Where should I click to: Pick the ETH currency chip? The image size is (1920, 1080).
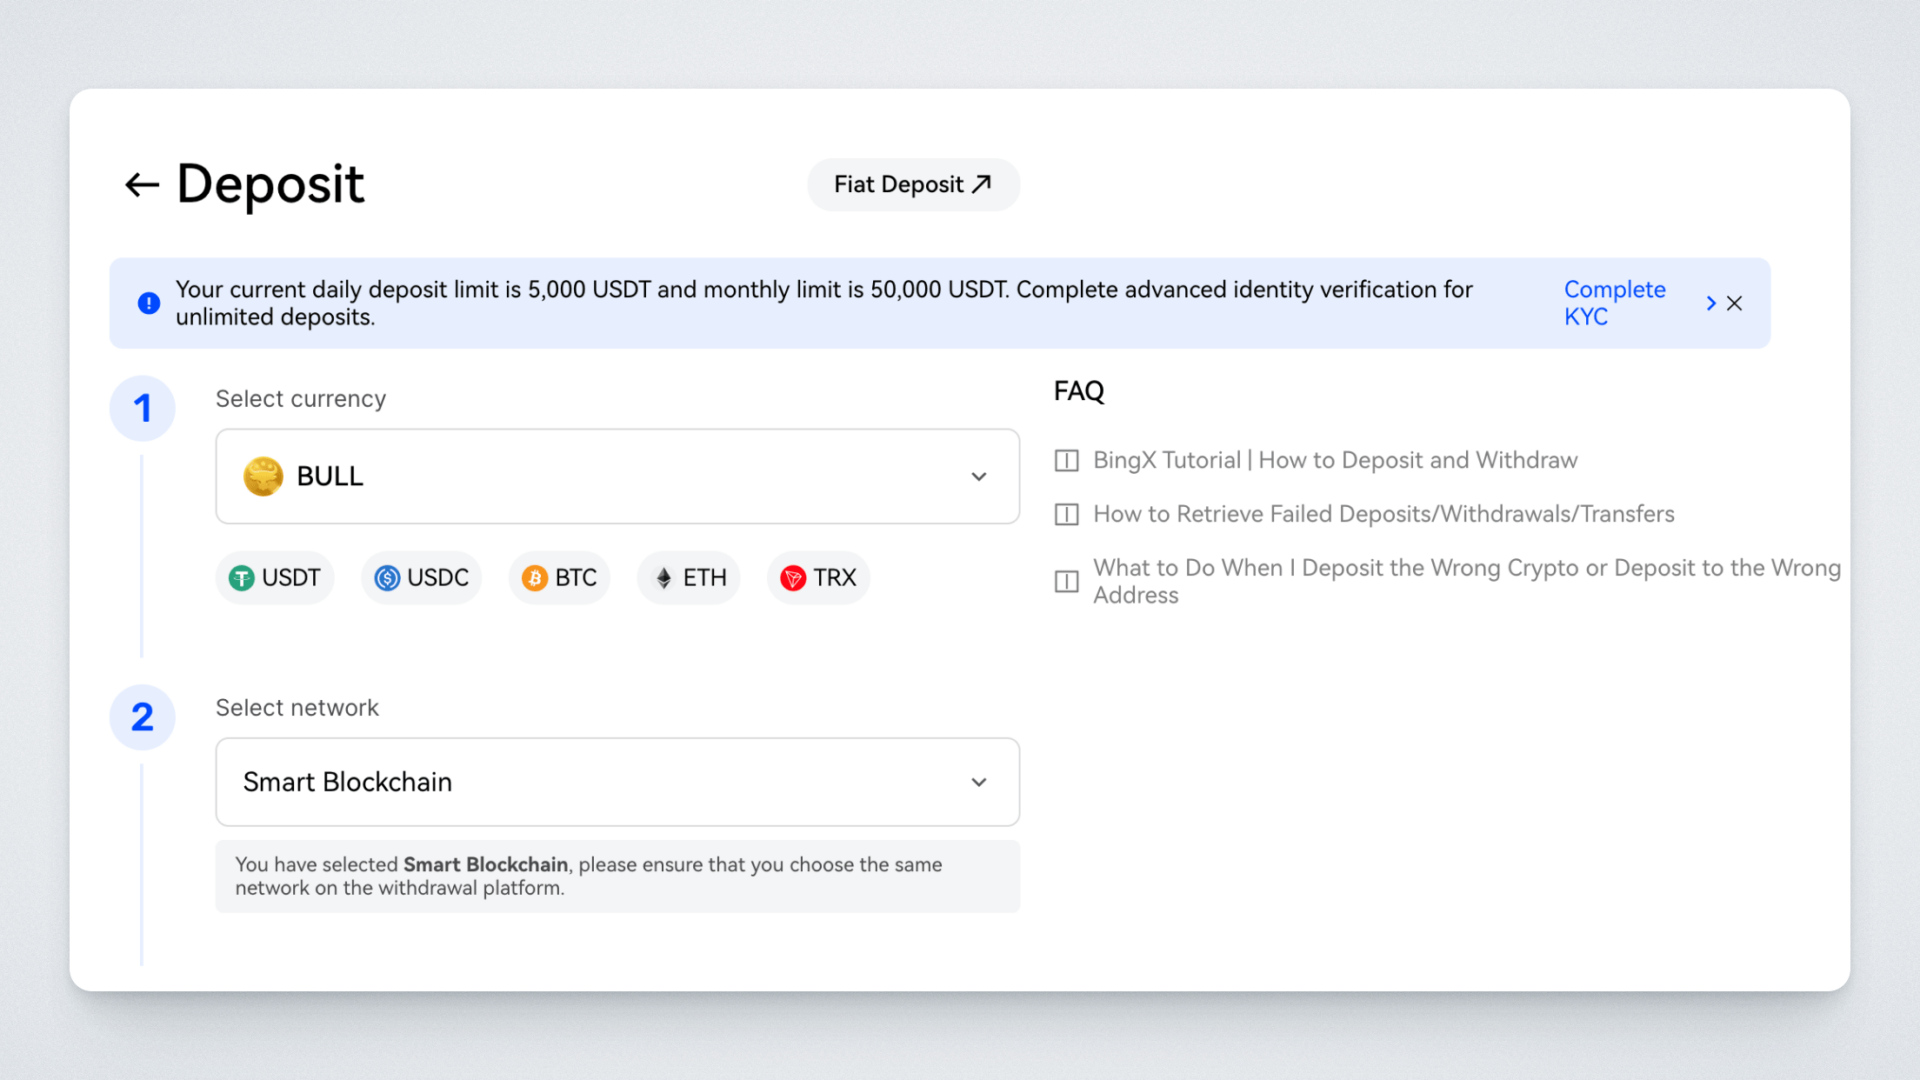(690, 578)
